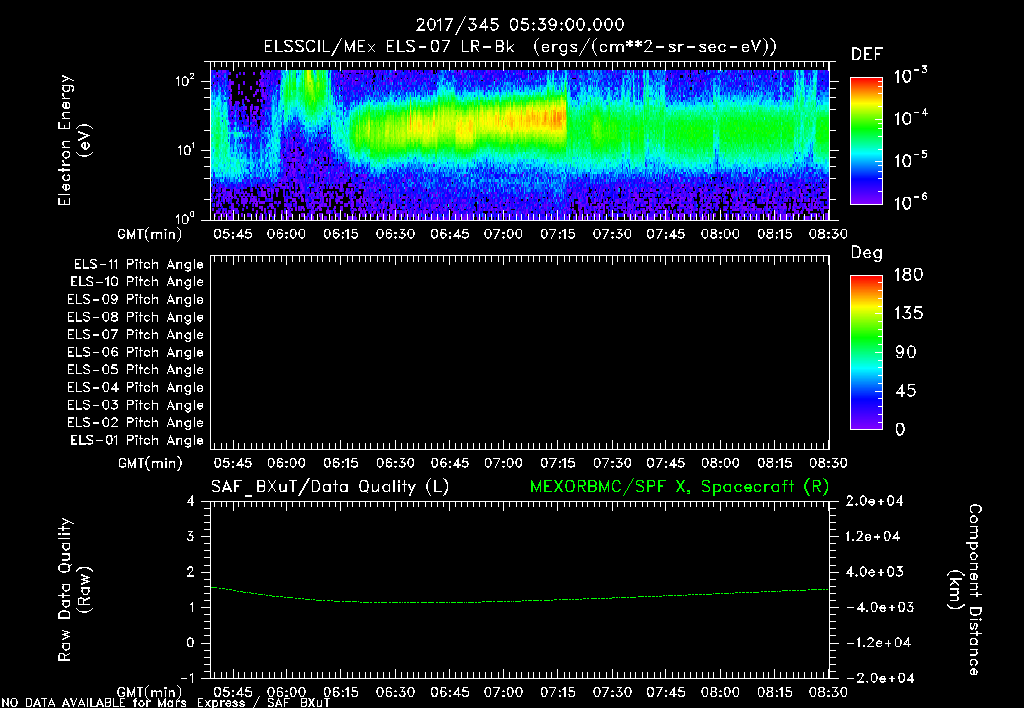Click the timestamp title 2017/345 05:39:00.000
This screenshot has height=708, width=1024.
[x=520, y=25]
